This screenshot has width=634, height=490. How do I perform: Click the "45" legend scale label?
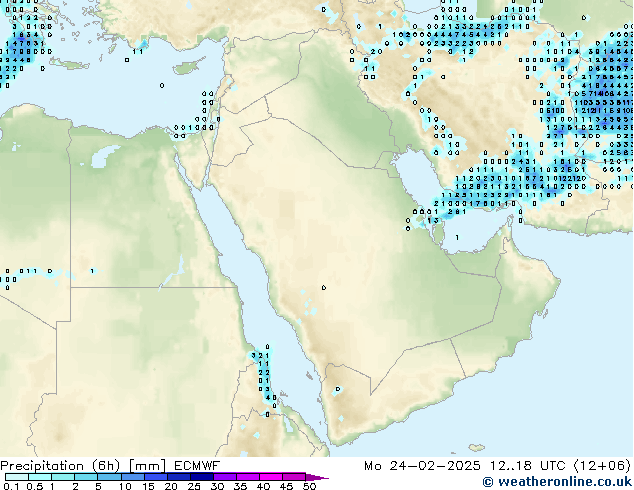point(286,486)
